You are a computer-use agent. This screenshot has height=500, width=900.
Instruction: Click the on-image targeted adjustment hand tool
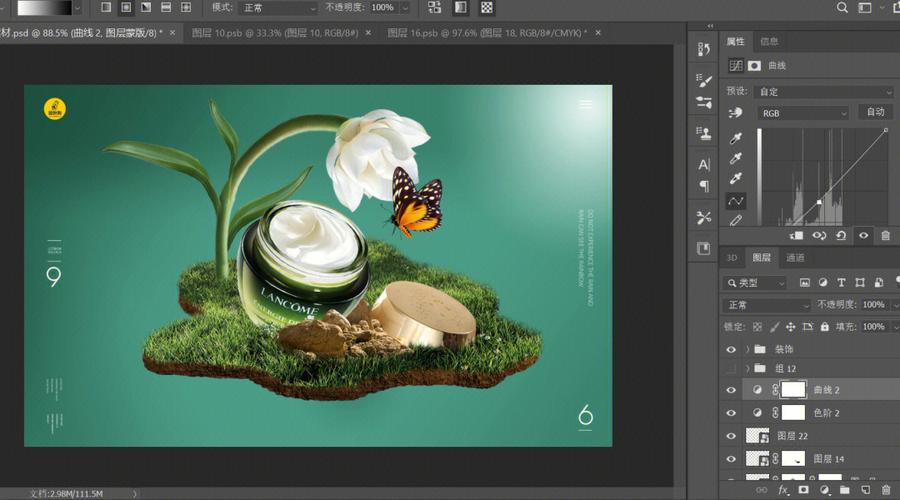coord(735,113)
